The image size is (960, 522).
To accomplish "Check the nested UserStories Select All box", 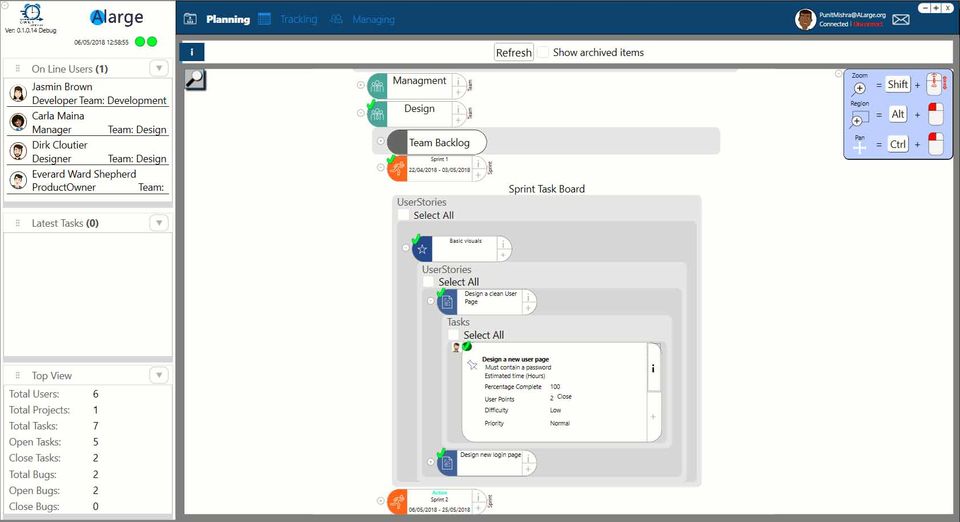I will click(429, 282).
